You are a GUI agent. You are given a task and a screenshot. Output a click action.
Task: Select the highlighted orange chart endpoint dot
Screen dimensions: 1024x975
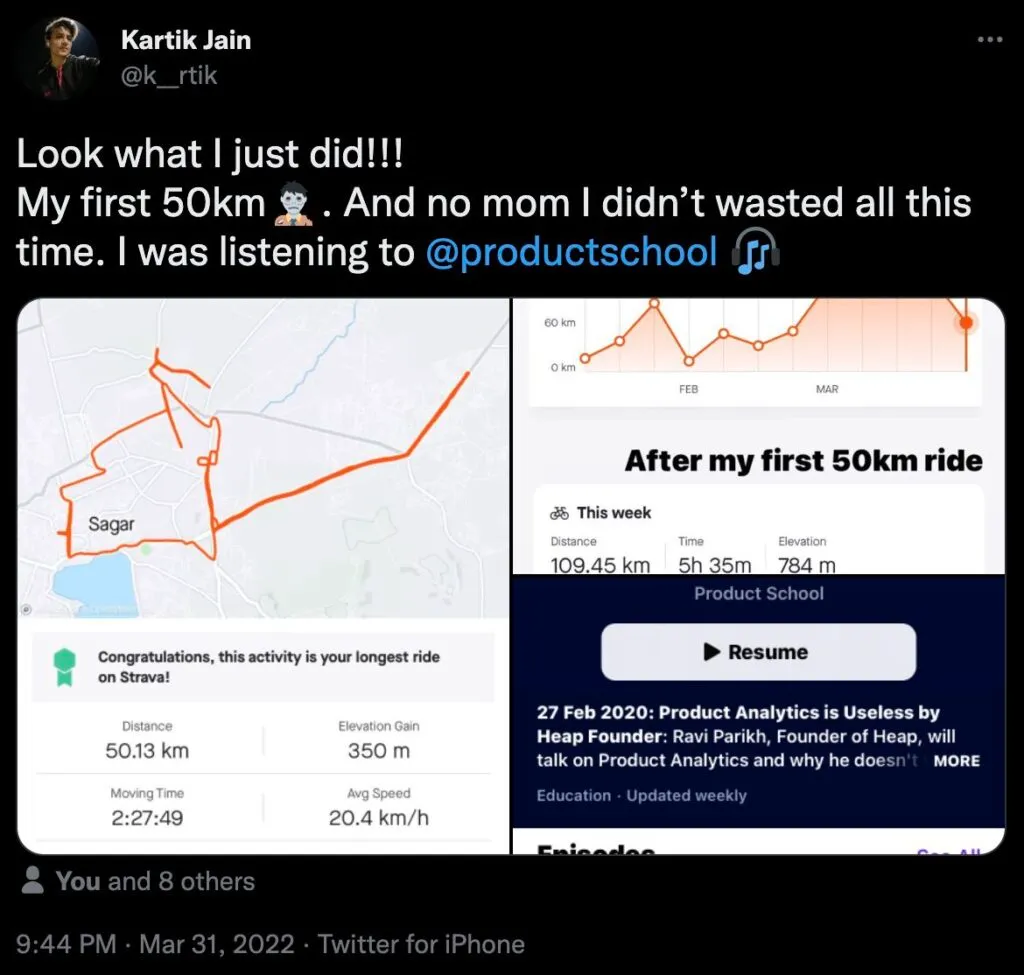(x=966, y=322)
